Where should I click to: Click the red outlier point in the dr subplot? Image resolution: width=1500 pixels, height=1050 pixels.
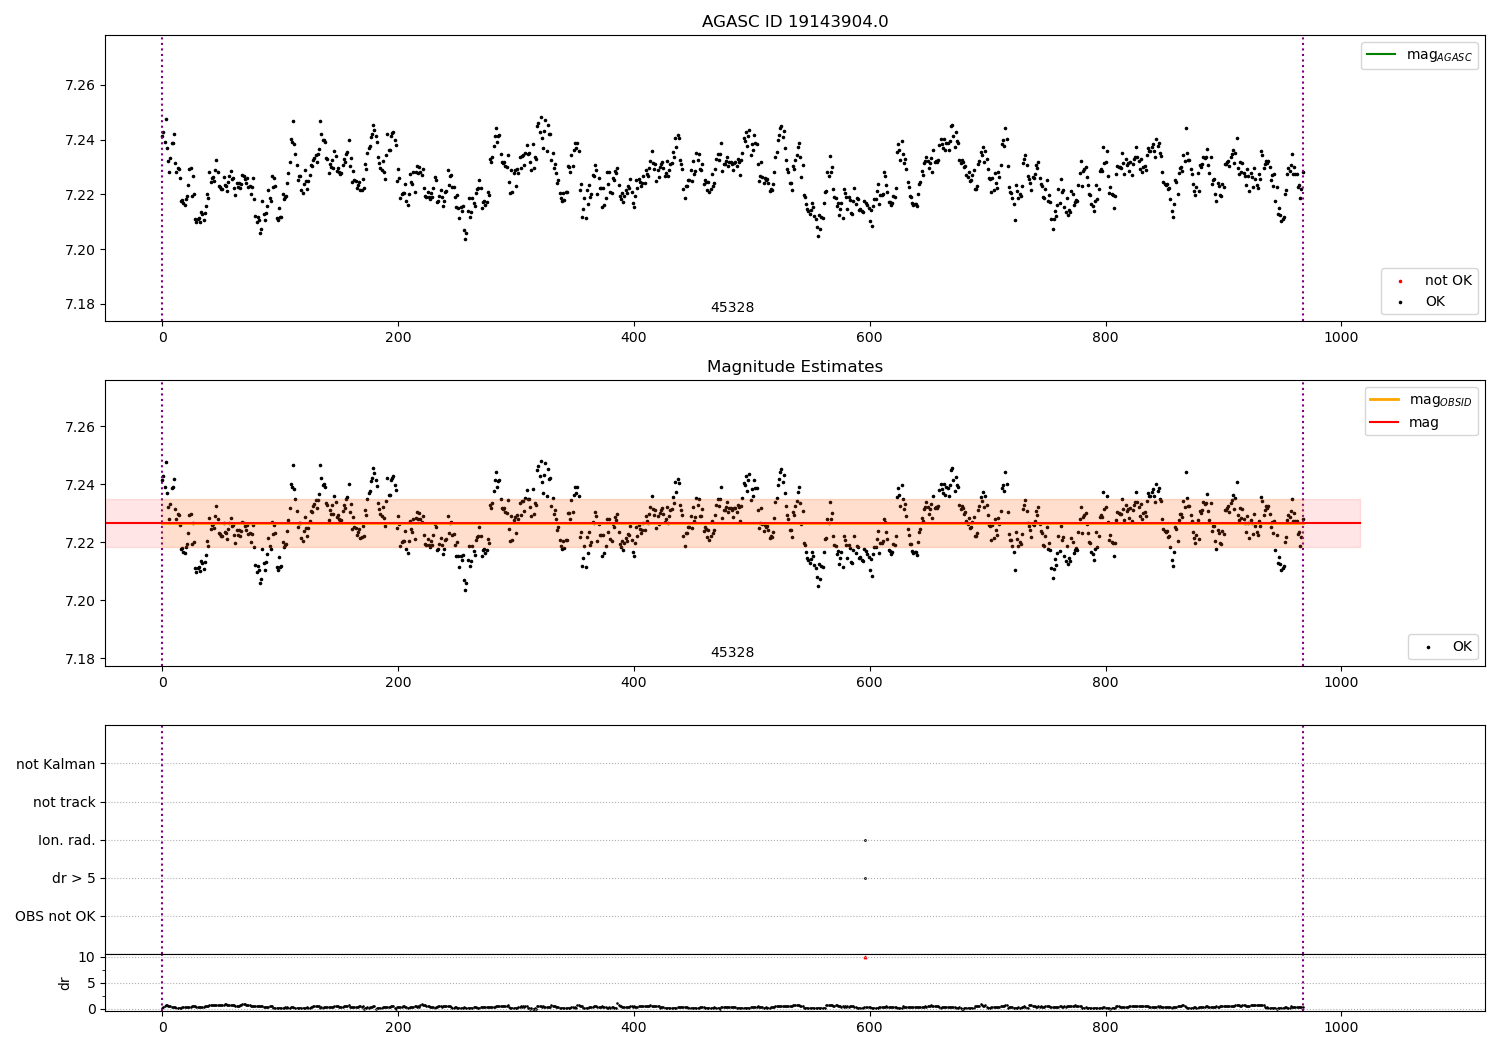865,958
